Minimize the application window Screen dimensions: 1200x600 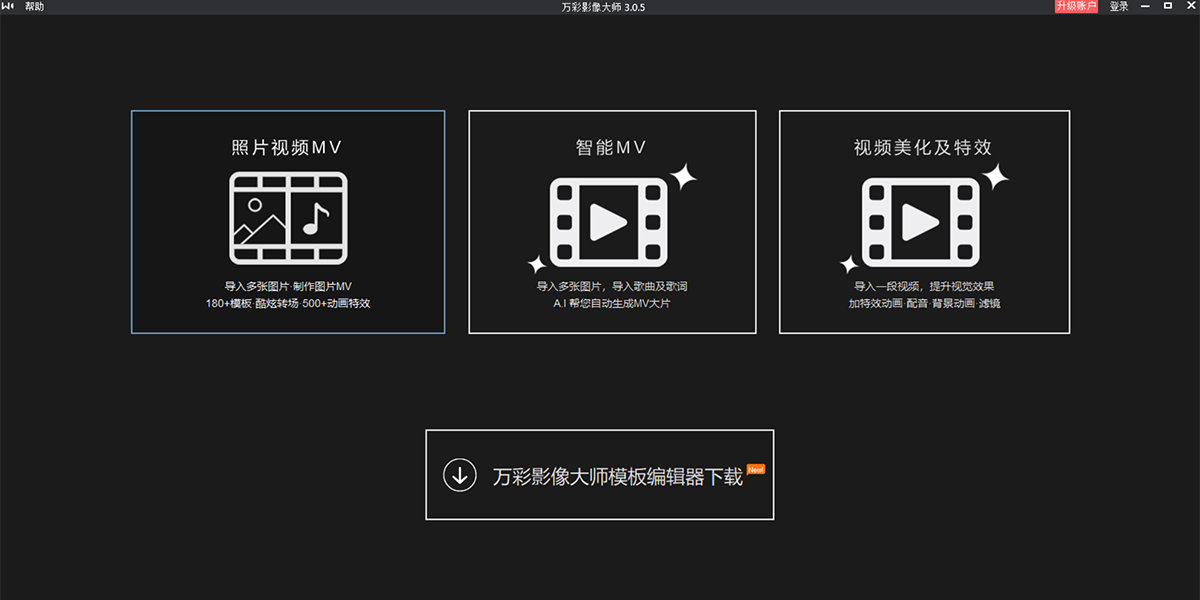[1146, 6]
